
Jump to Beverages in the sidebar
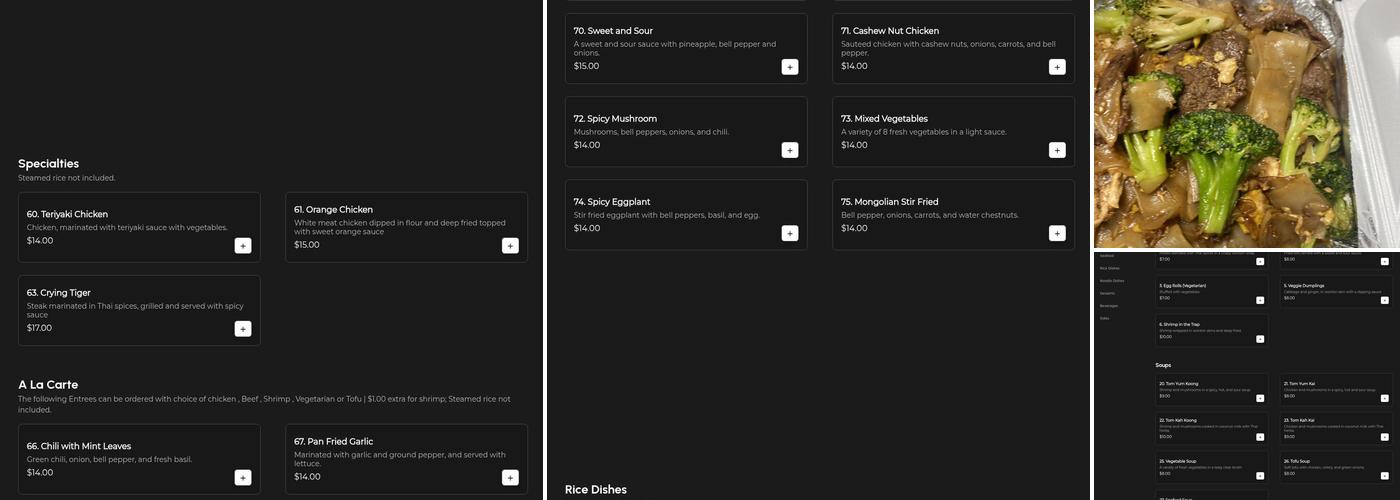(x=1108, y=306)
